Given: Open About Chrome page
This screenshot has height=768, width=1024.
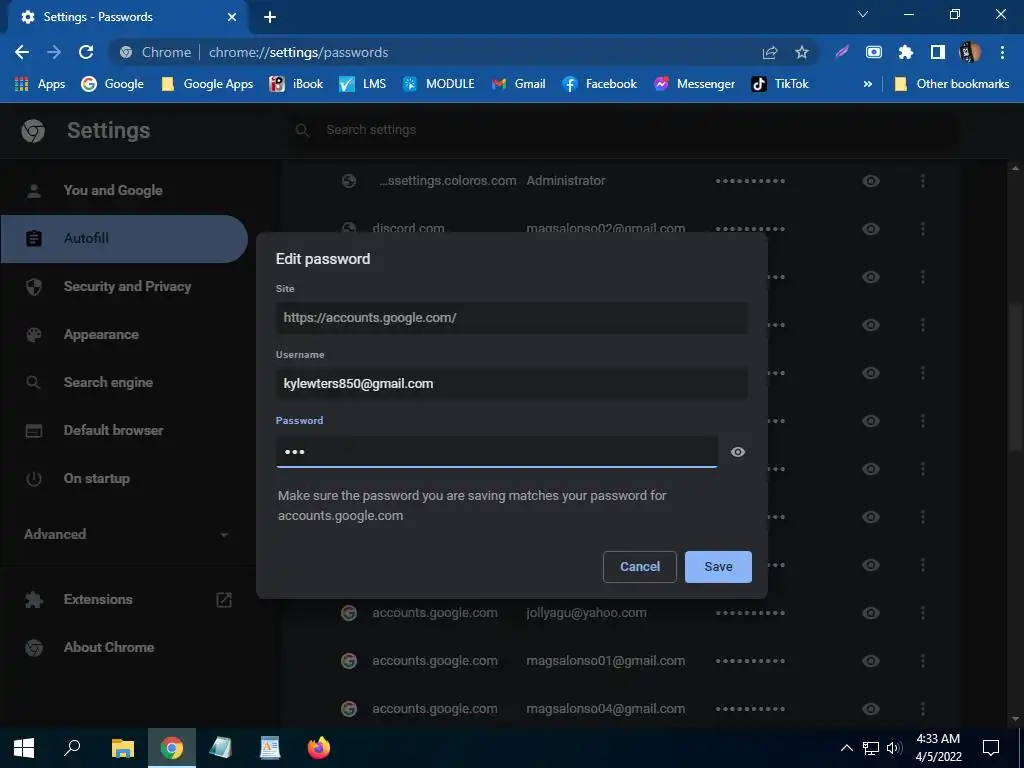Looking at the screenshot, I should pos(124,648).
